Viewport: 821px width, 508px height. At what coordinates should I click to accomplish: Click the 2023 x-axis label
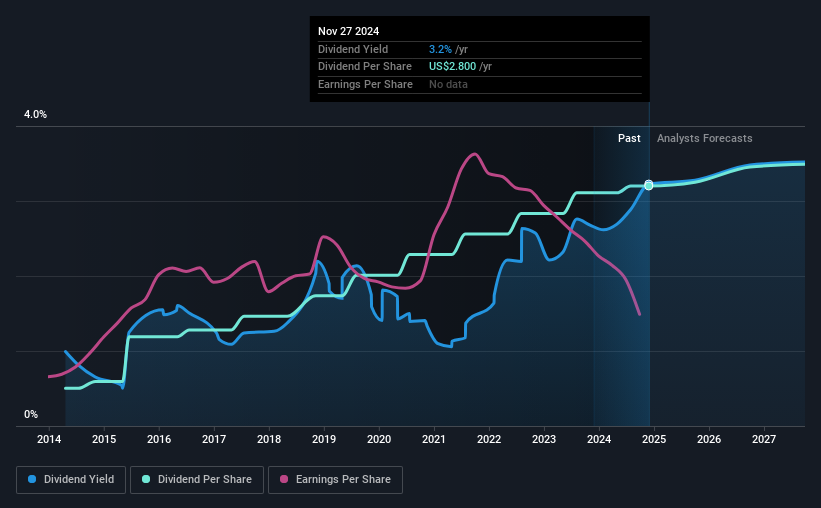(x=543, y=439)
